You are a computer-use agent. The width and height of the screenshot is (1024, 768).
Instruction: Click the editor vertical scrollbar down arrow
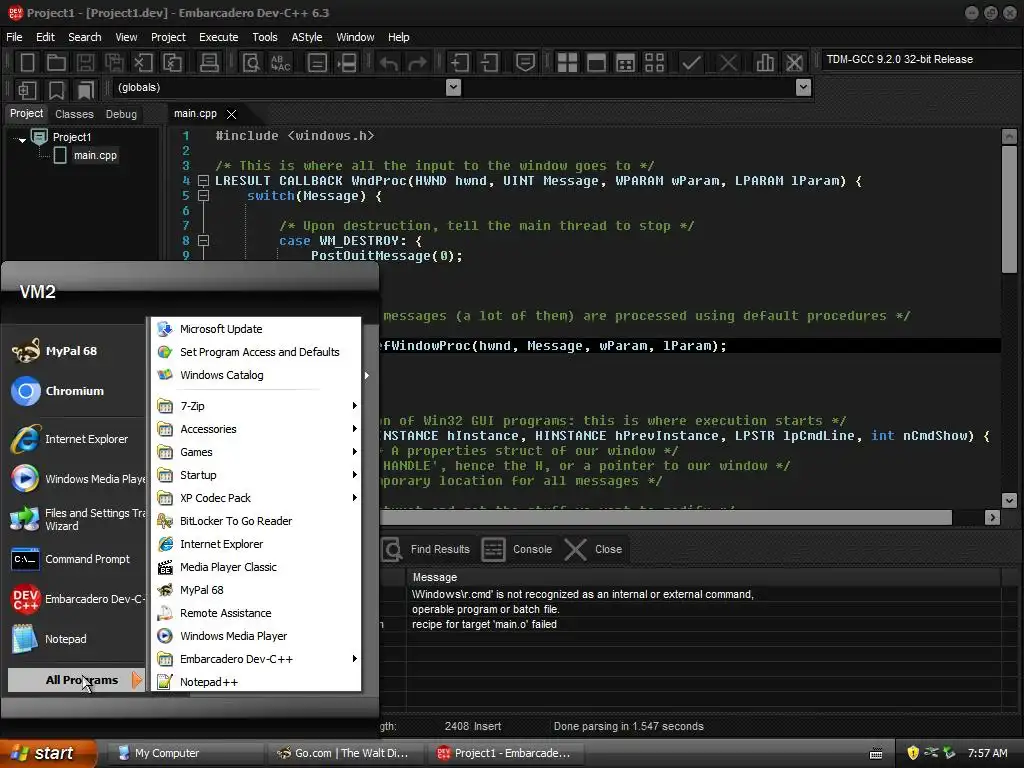click(1009, 500)
